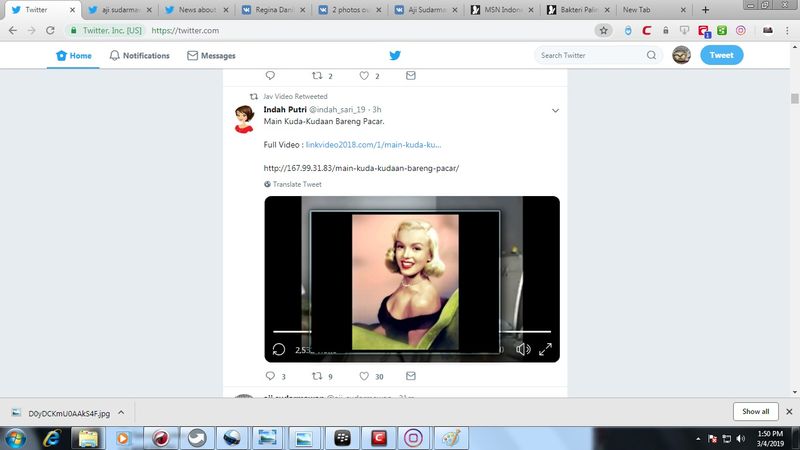Switch to the Regina Dani tab
Viewport: 800px width, 450px height.
[x=272, y=10]
